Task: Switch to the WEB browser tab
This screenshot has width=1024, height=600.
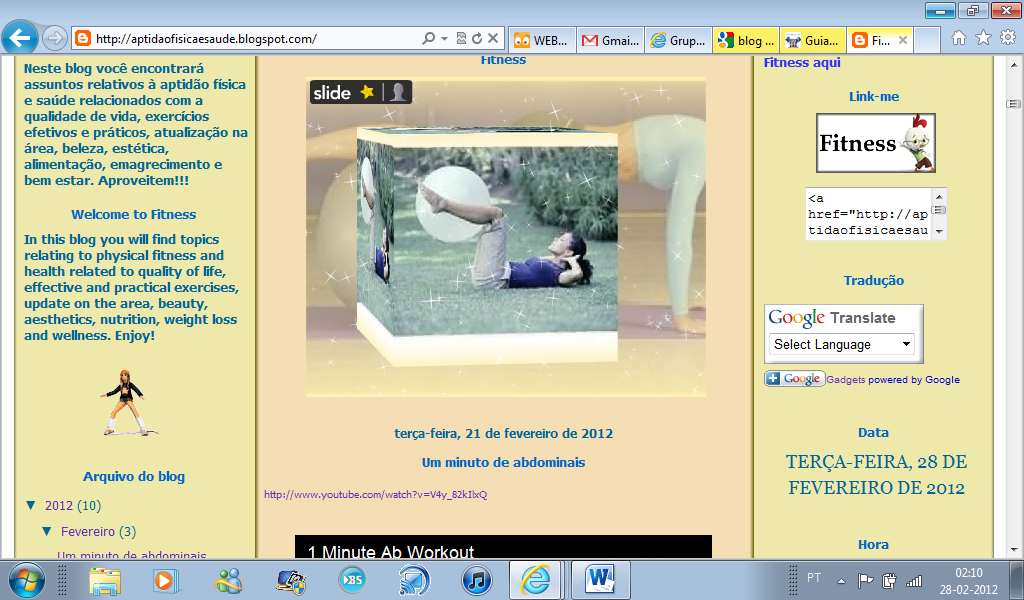Action: [540, 41]
